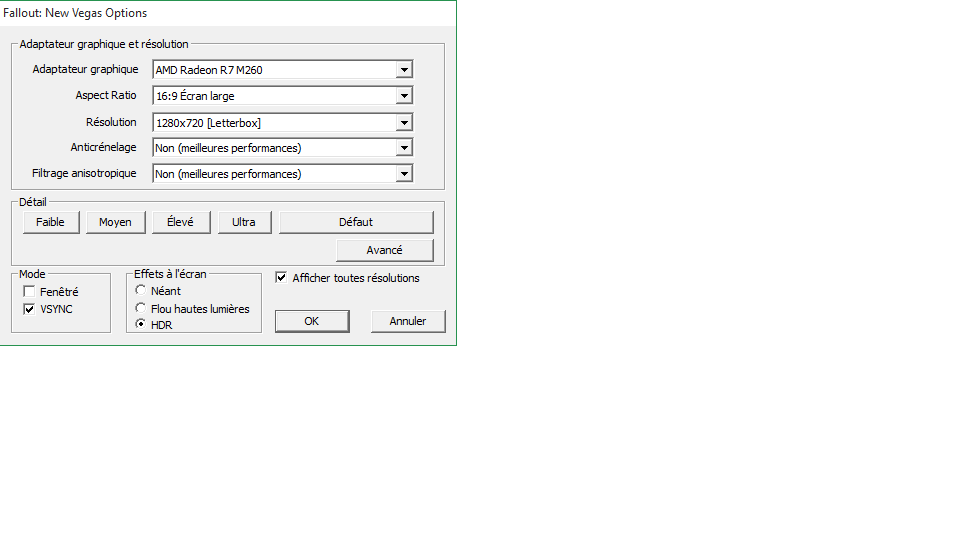The height and width of the screenshot is (540, 960).
Task: Set detail to Ultra
Action: coord(244,222)
